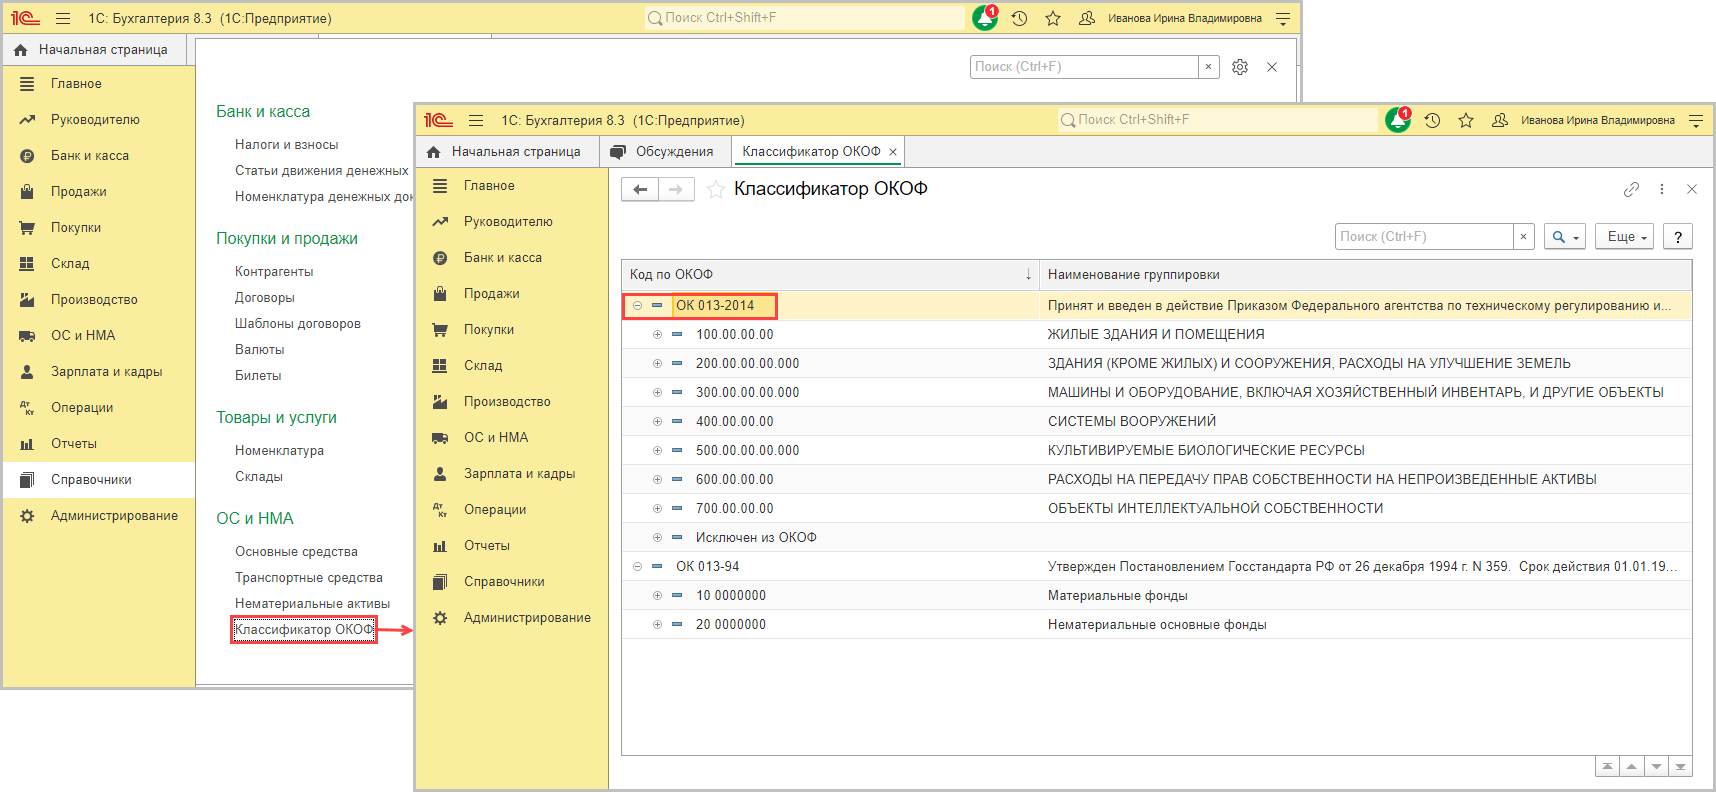Click the question mark help button
The height and width of the screenshot is (792, 1716).
(1678, 237)
